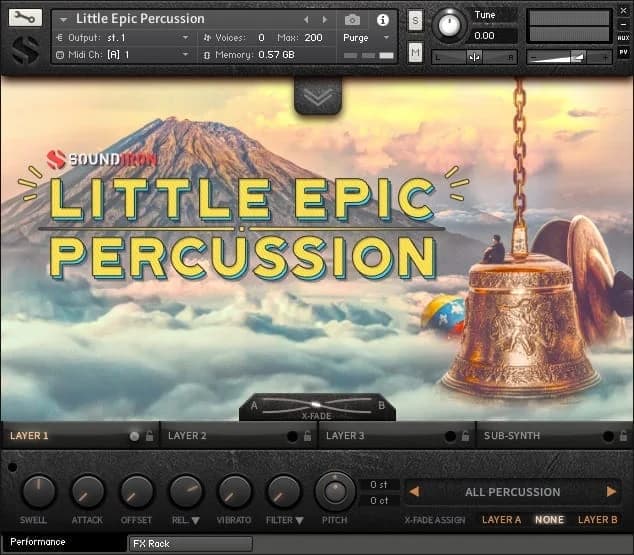
Task: Click the REL. release knob
Action: pos(186,492)
